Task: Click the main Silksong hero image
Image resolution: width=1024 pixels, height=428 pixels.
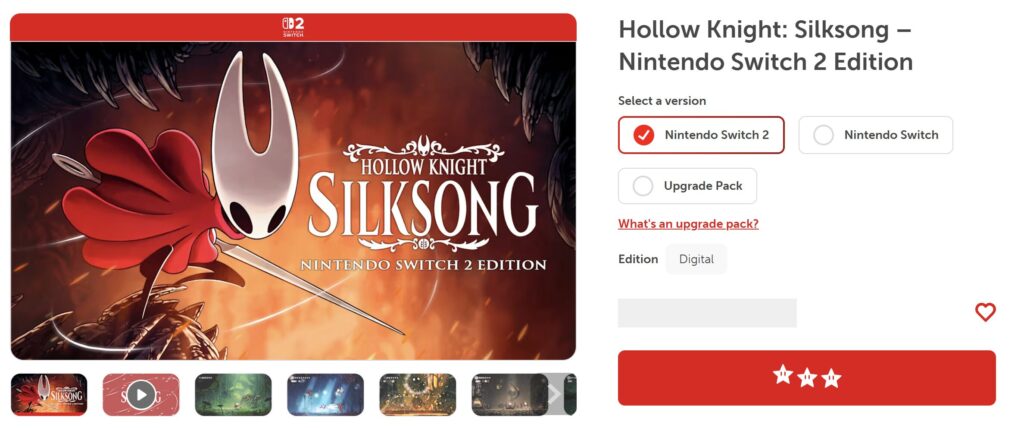Action: tap(293, 201)
